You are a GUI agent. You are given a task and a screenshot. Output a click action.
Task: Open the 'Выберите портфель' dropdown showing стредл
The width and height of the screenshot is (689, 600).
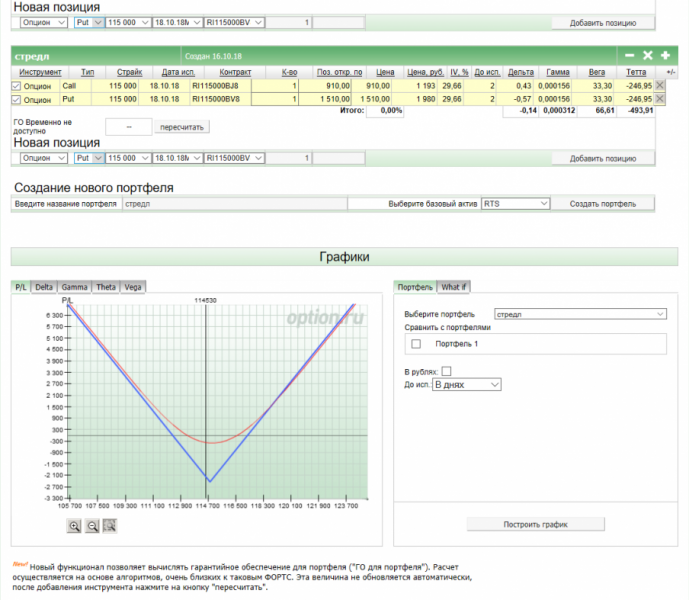(x=581, y=314)
